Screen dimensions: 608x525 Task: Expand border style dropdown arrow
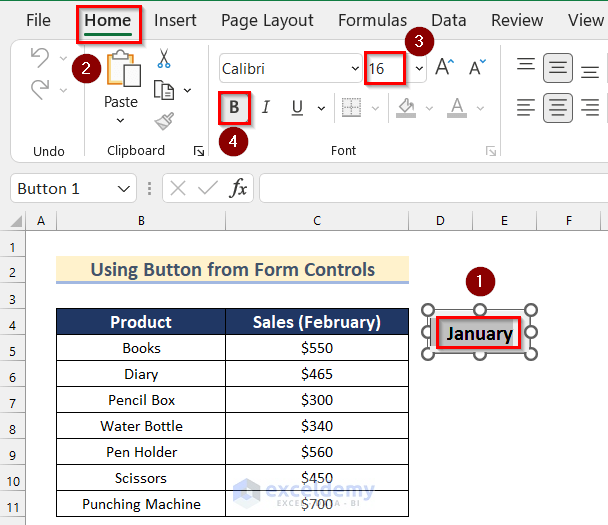(375, 108)
